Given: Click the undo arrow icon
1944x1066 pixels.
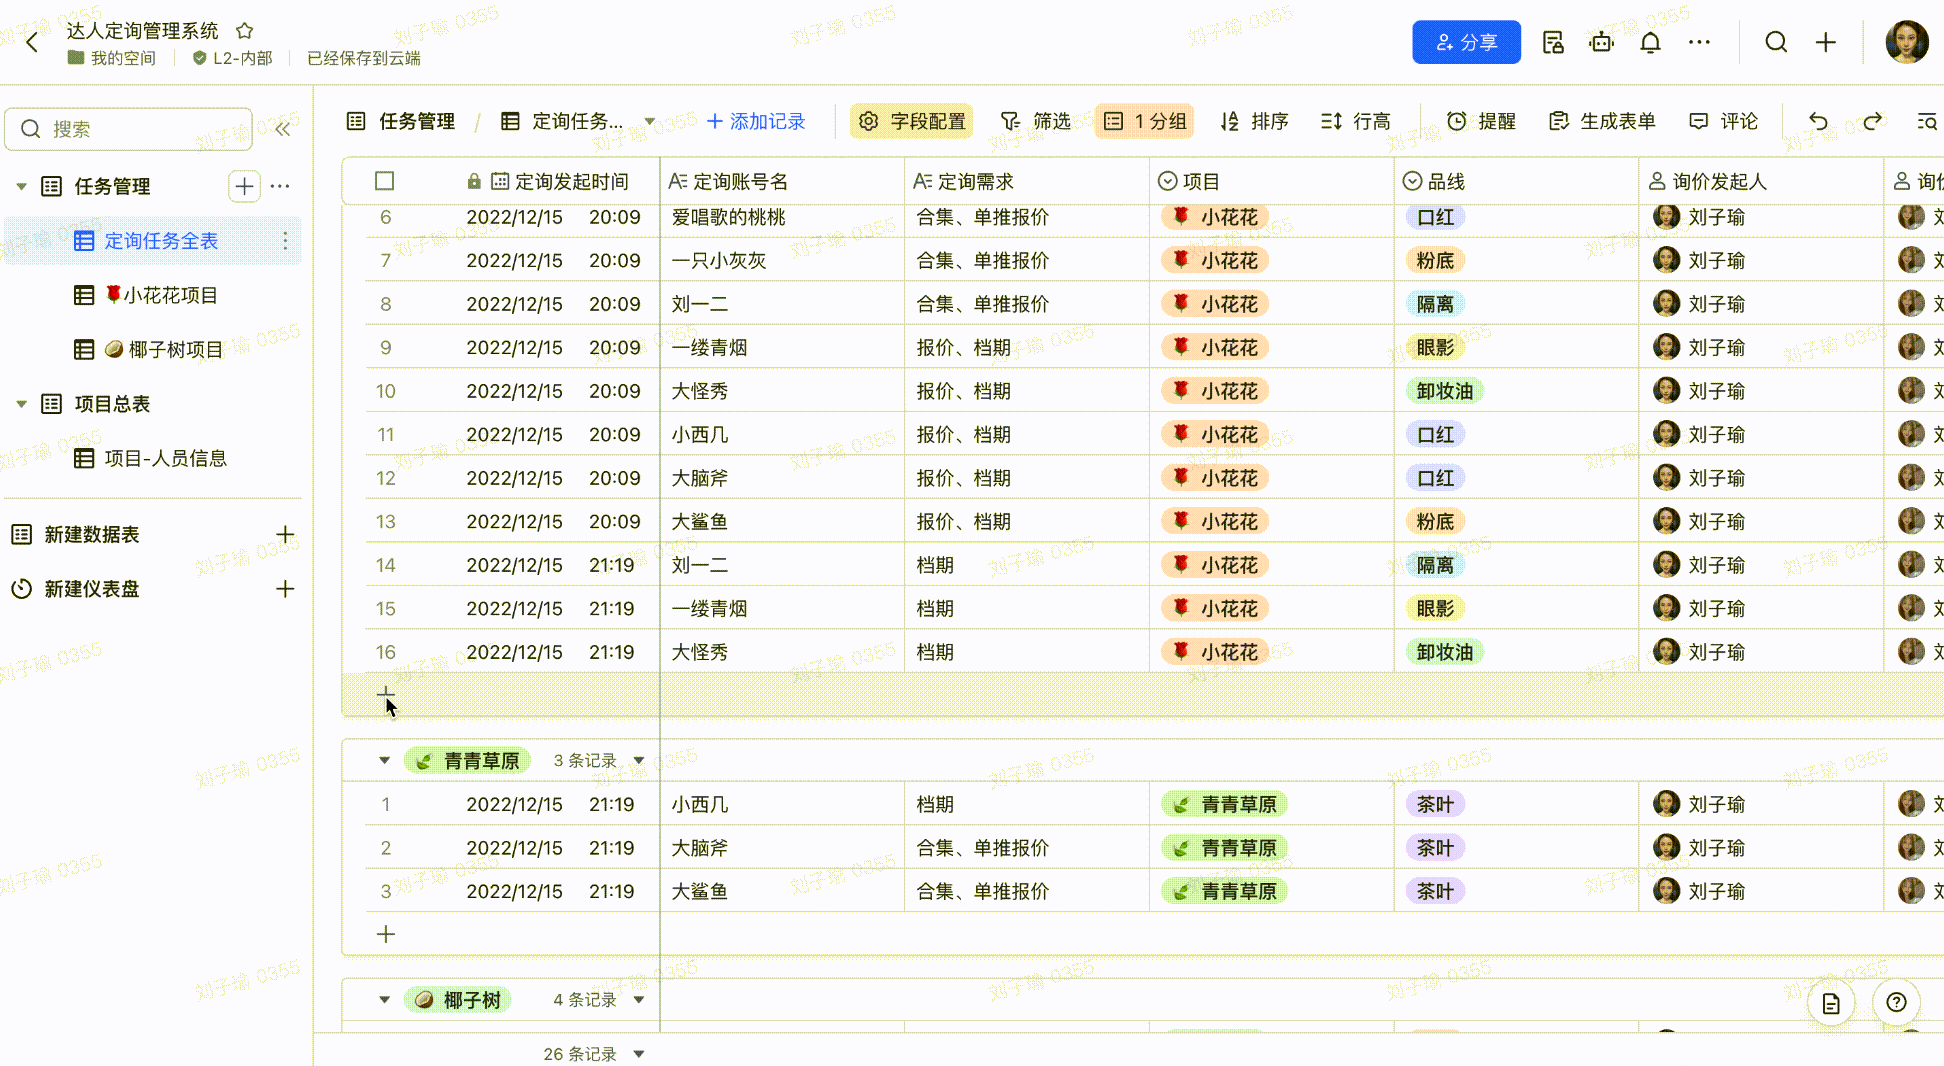Looking at the screenshot, I should coord(1818,121).
